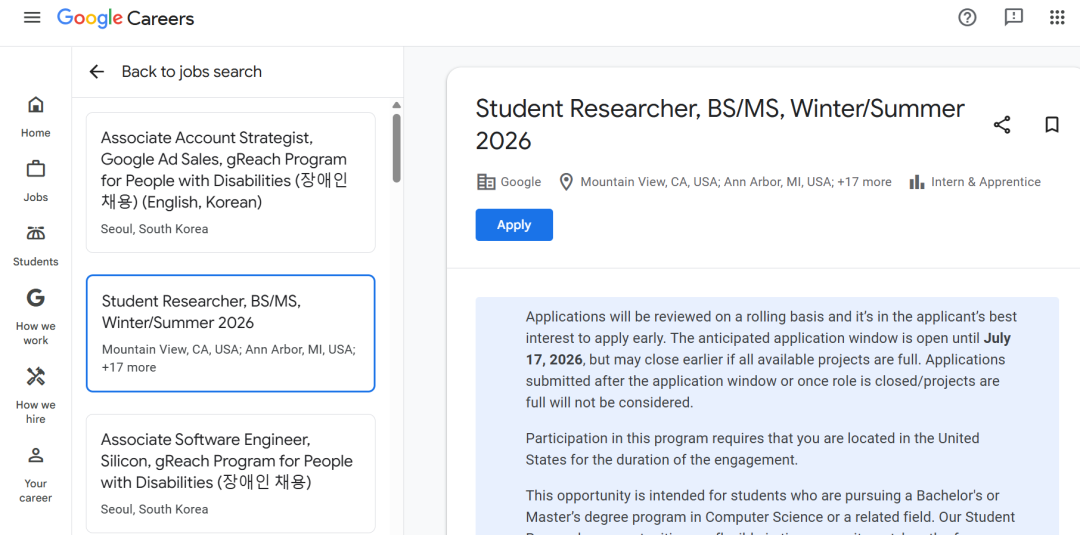Open the help question mark icon
Viewport: 1080px width, 535px height.
[x=967, y=17]
